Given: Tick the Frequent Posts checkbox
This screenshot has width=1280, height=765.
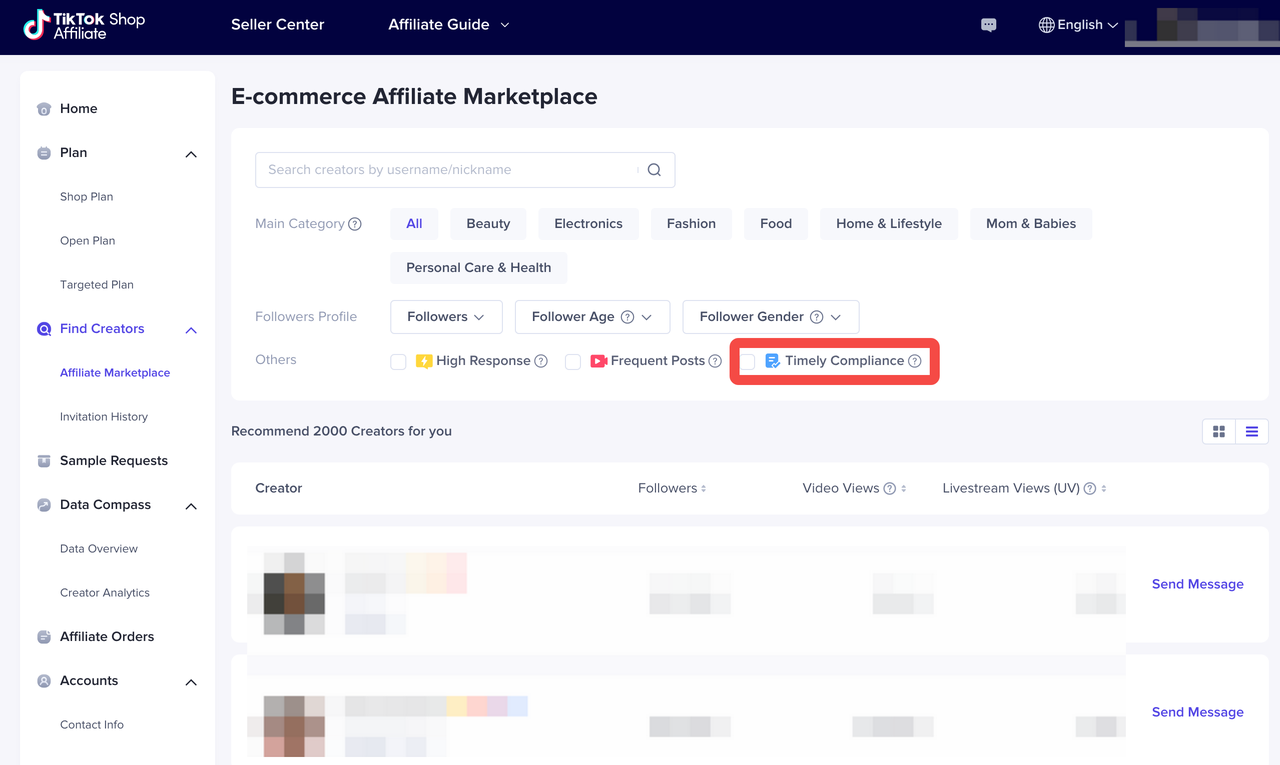Looking at the screenshot, I should click(573, 362).
